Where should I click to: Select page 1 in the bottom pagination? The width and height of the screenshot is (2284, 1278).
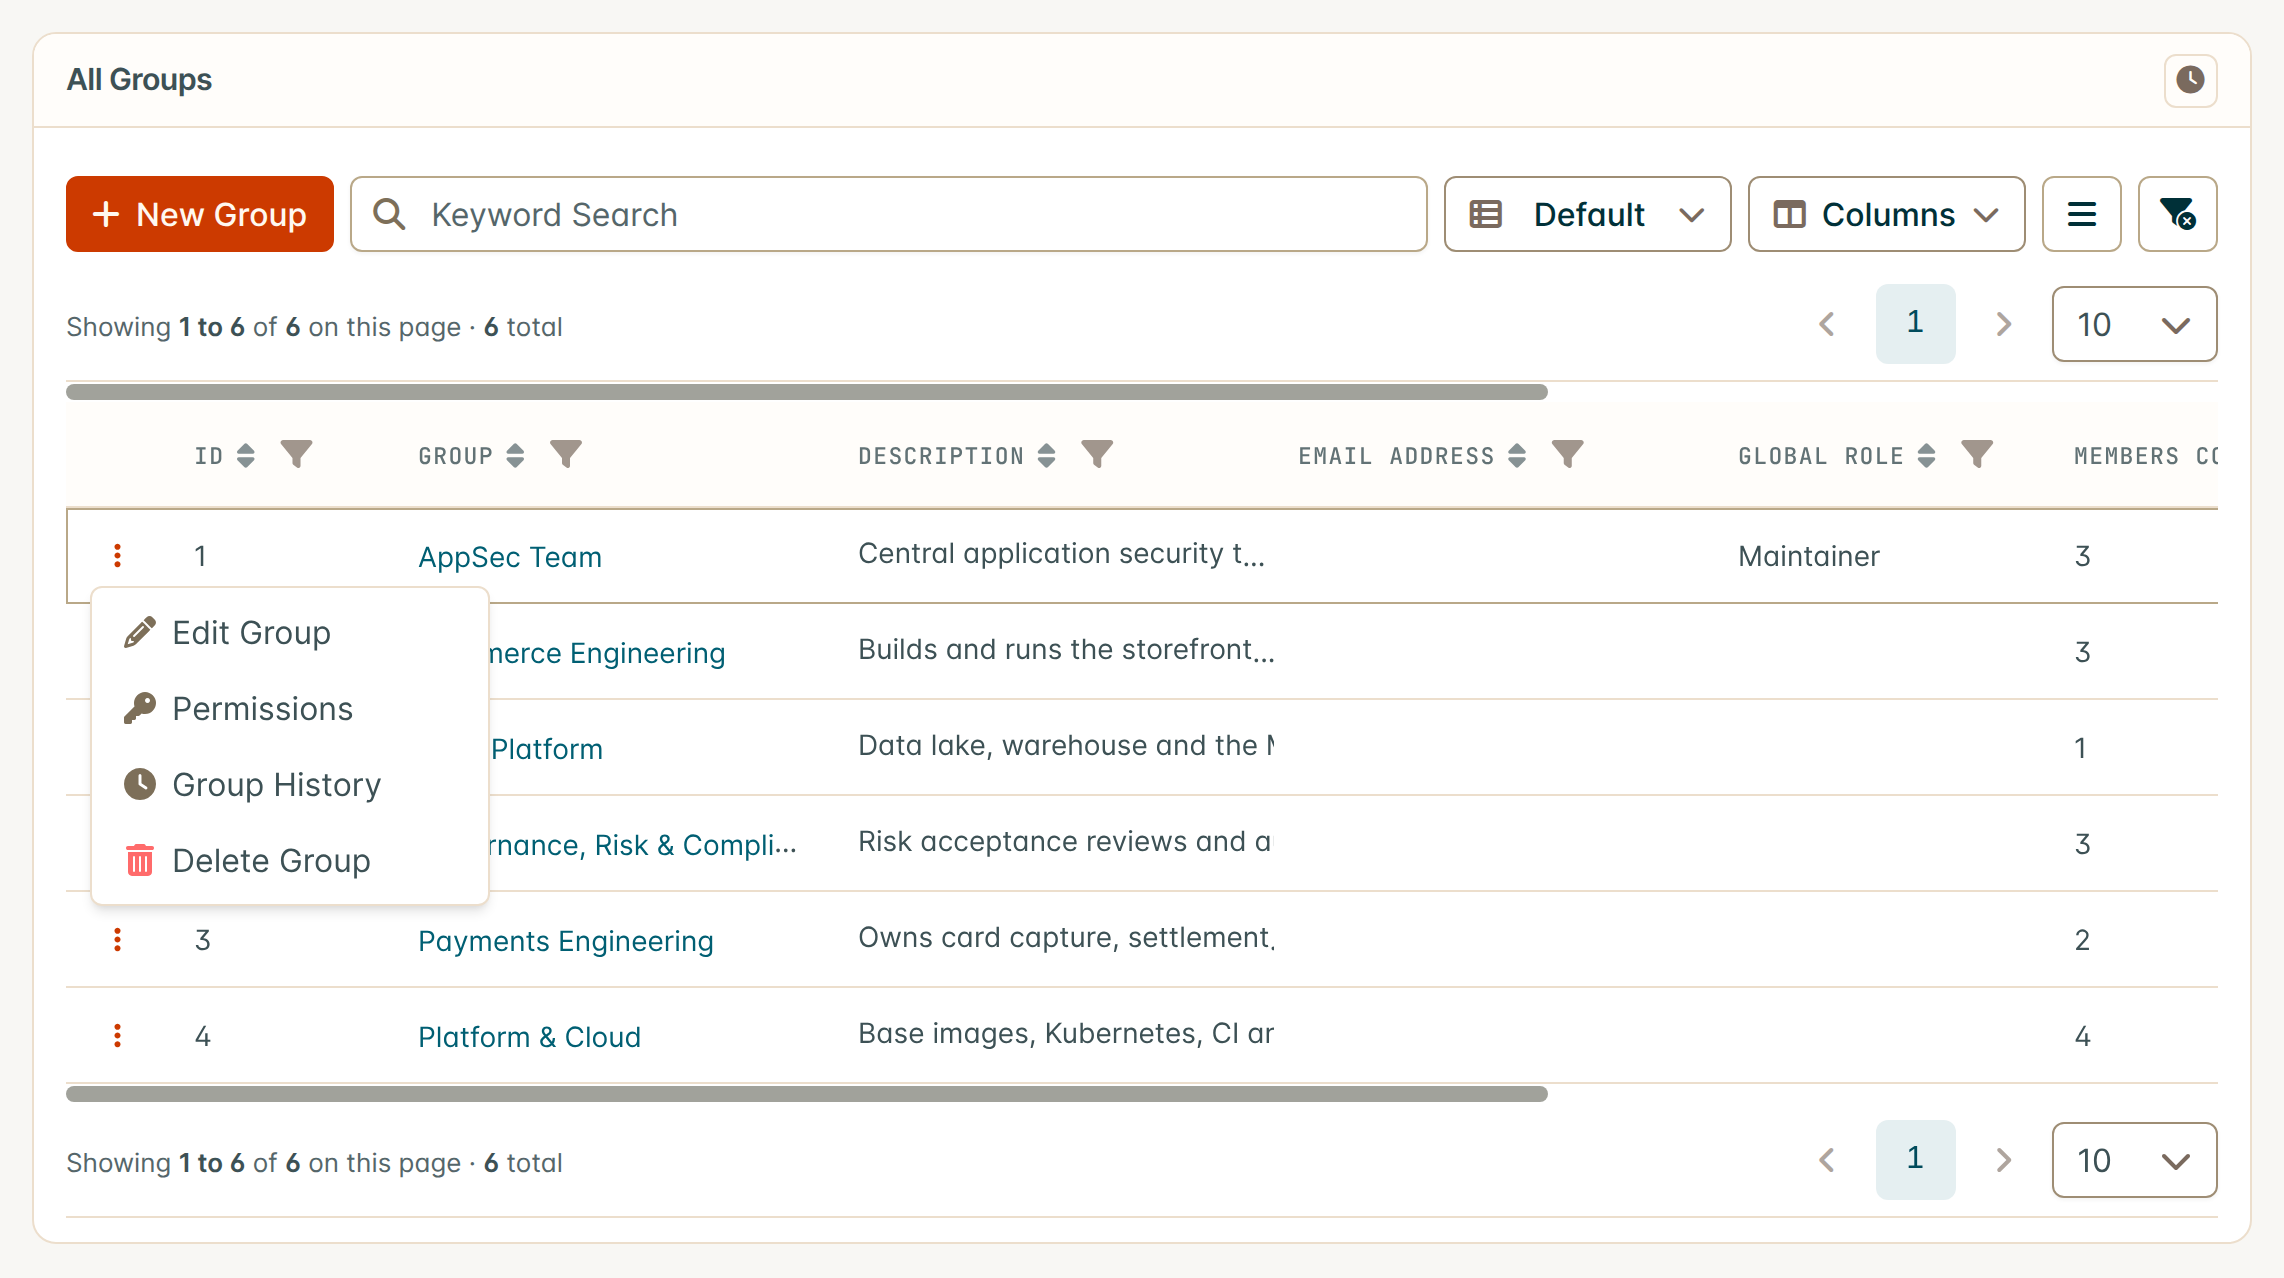coord(1915,1159)
